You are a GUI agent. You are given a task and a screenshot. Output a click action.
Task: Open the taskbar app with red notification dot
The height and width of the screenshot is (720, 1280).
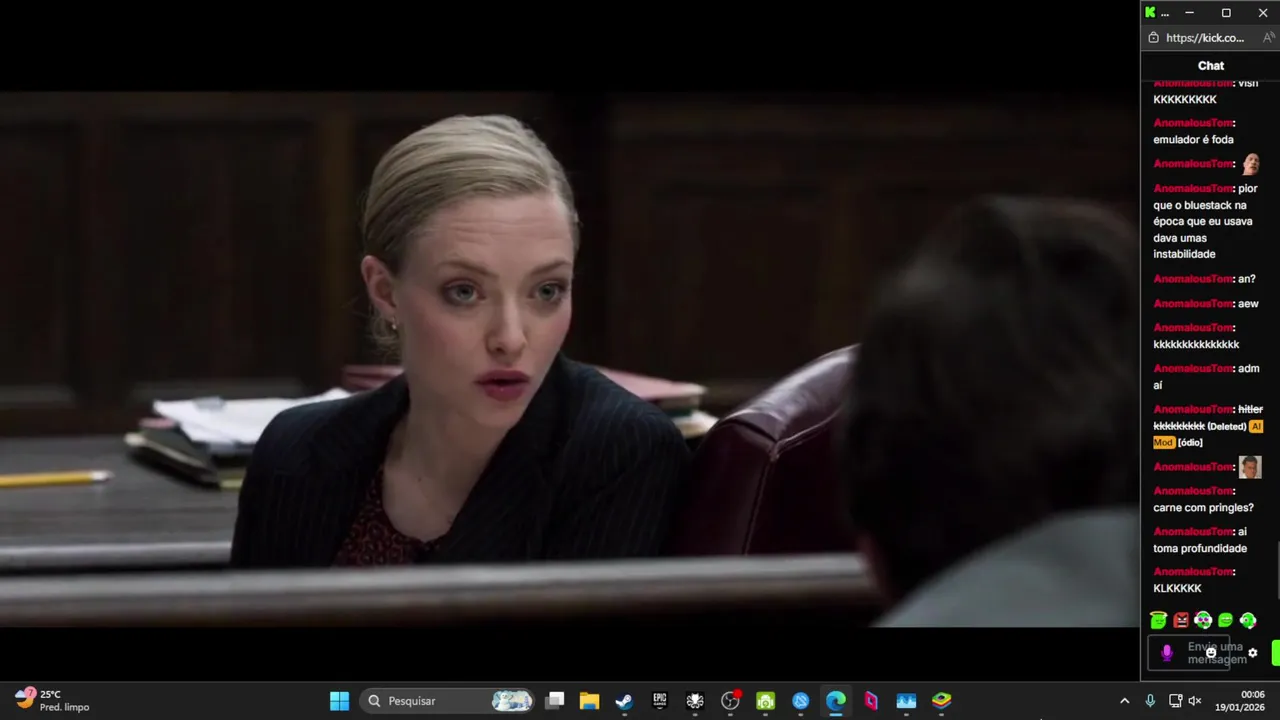point(730,701)
